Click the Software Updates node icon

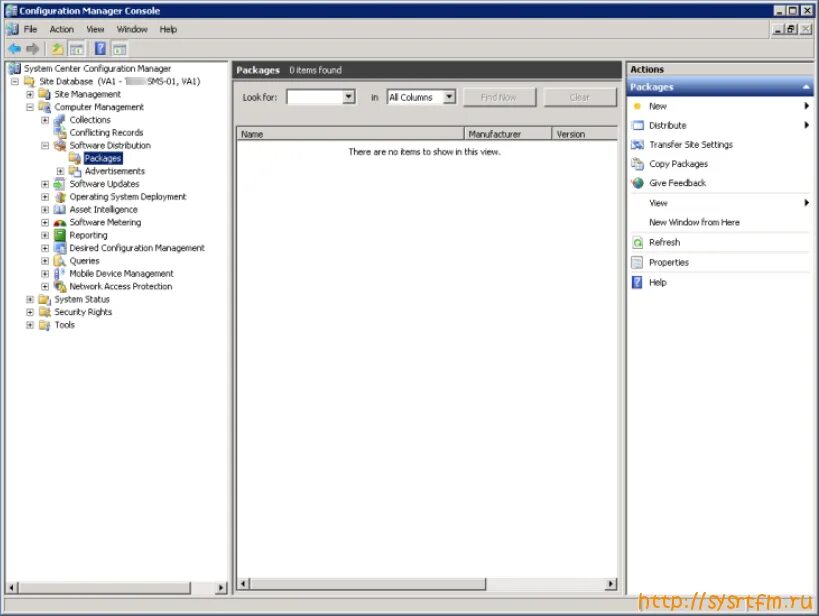60,184
